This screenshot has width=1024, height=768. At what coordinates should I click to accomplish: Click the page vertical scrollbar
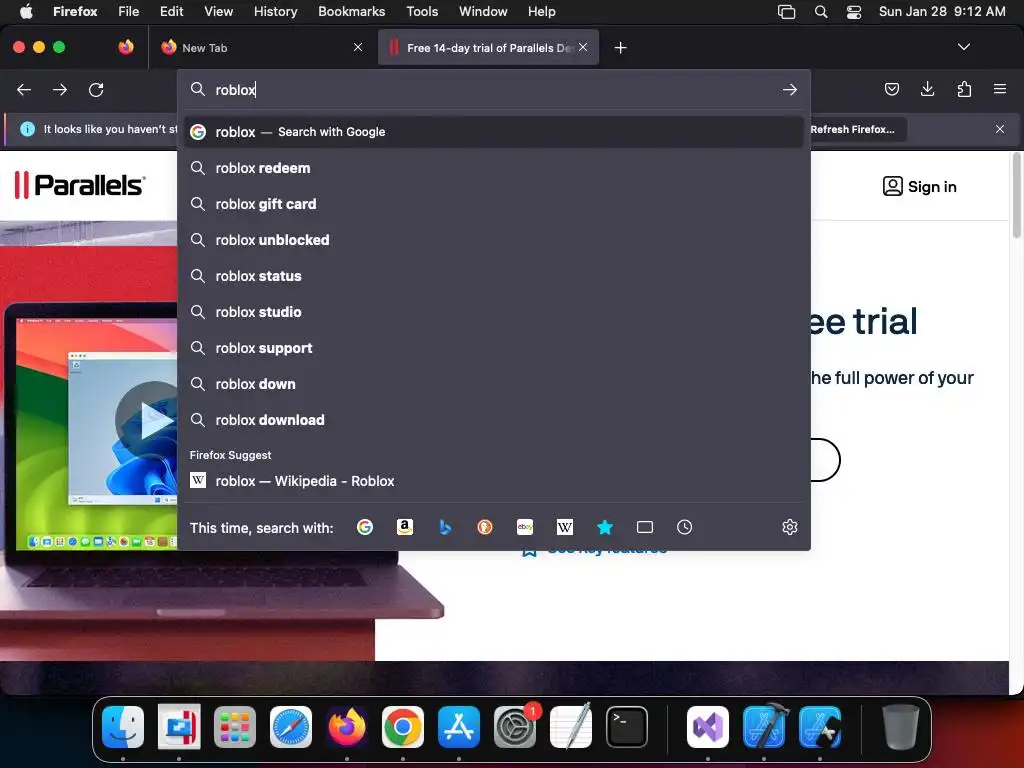pyautogui.click(x=1016, y=196)
